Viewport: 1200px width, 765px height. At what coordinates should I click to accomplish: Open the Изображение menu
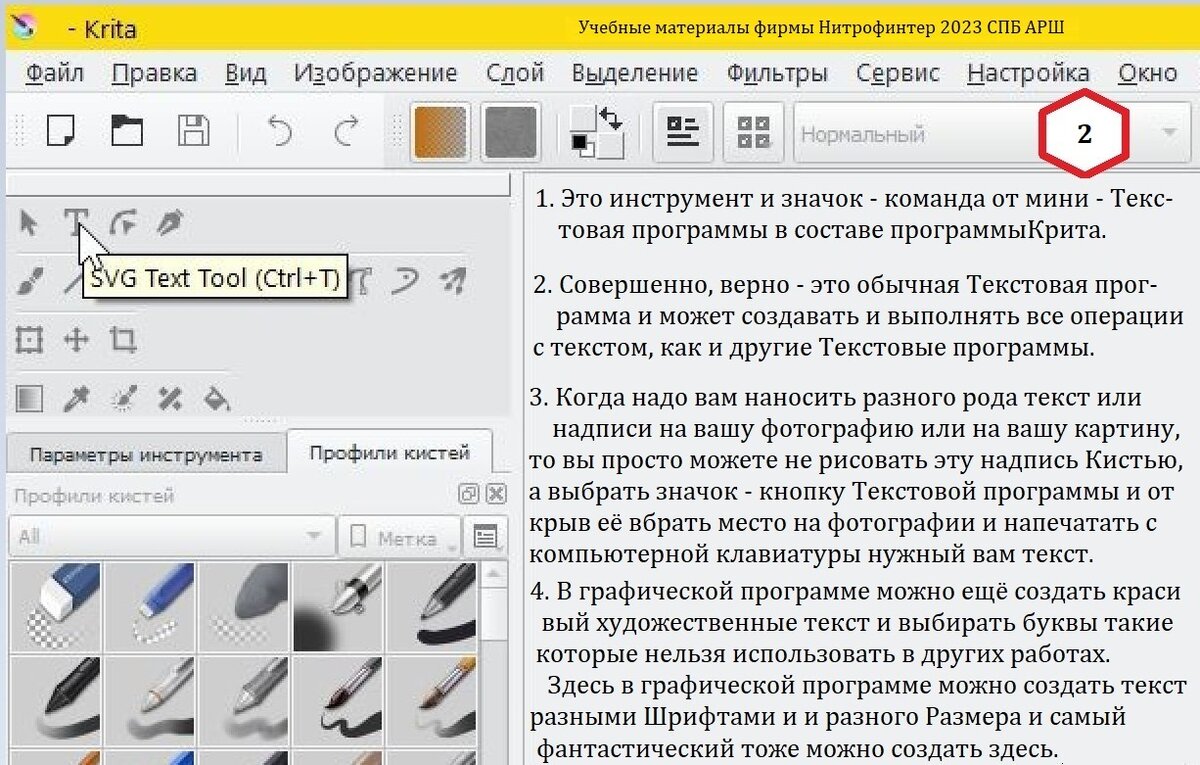coord(376,73)
